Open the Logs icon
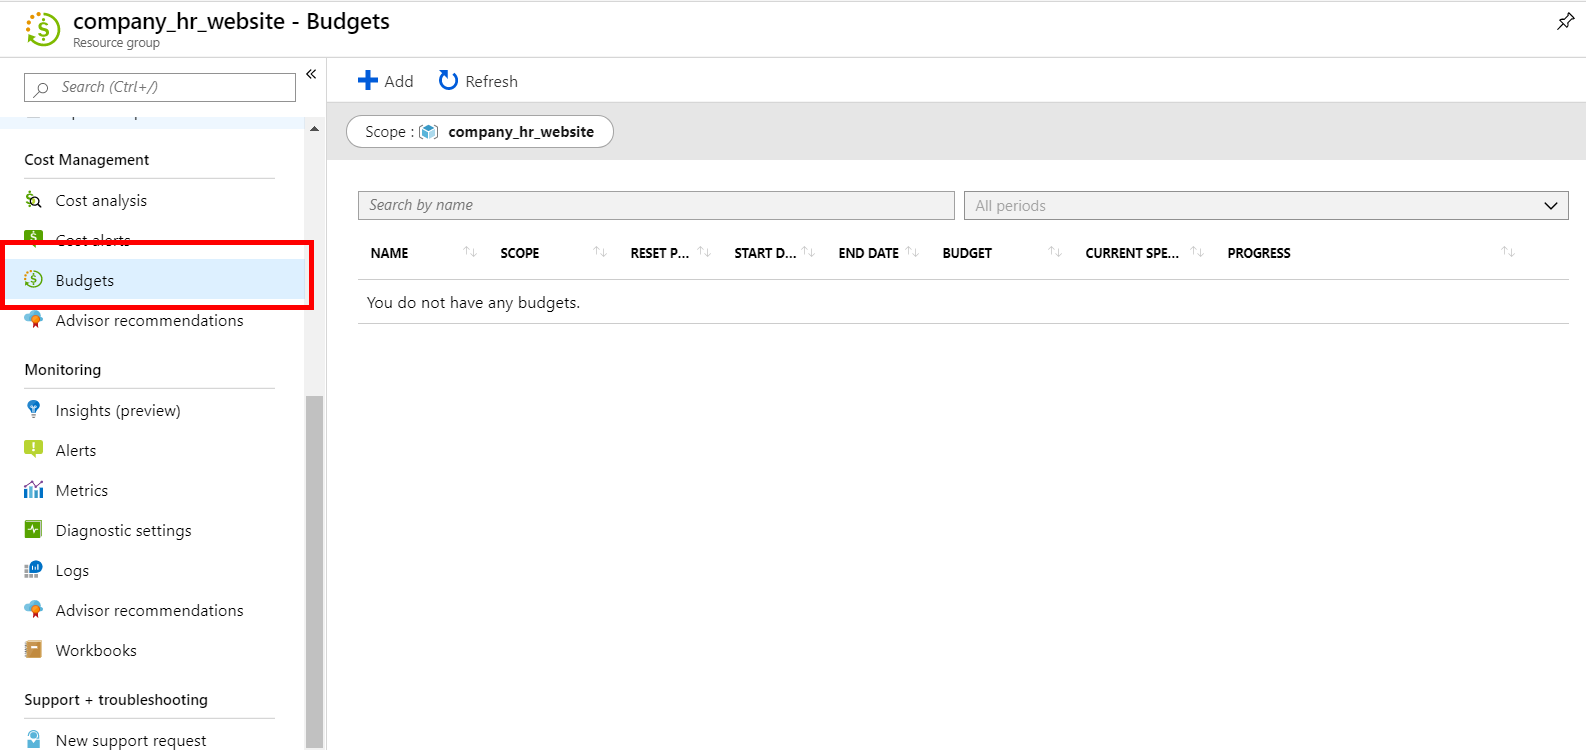1586x750 pixels. click(x=34, y=570)
